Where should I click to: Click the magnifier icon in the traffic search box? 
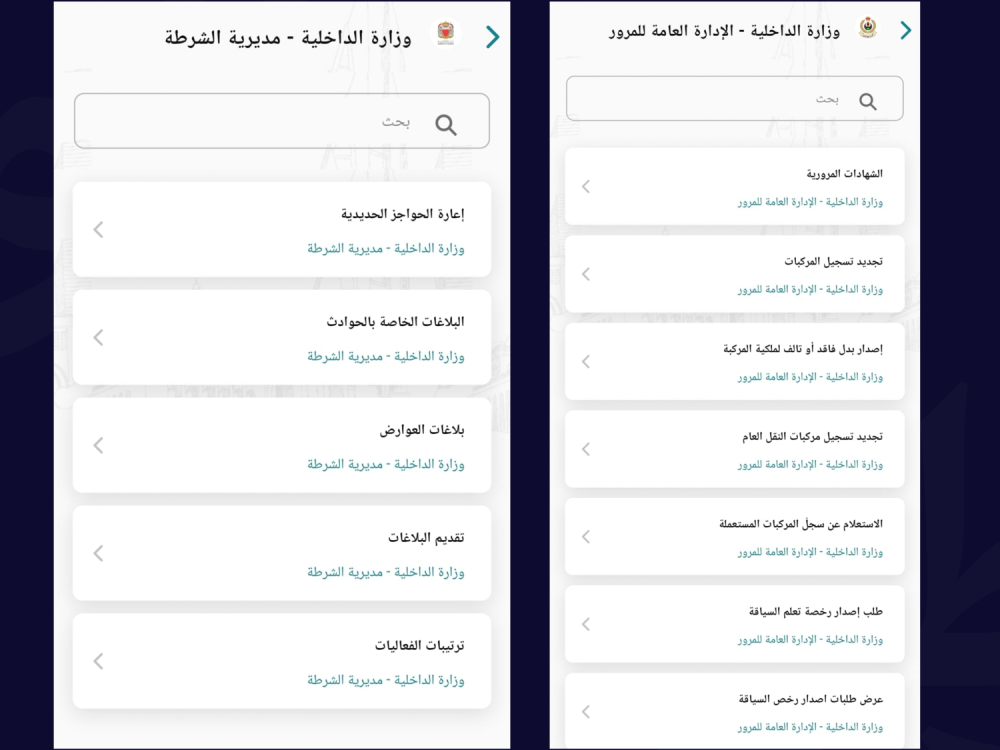pos(868,101)
